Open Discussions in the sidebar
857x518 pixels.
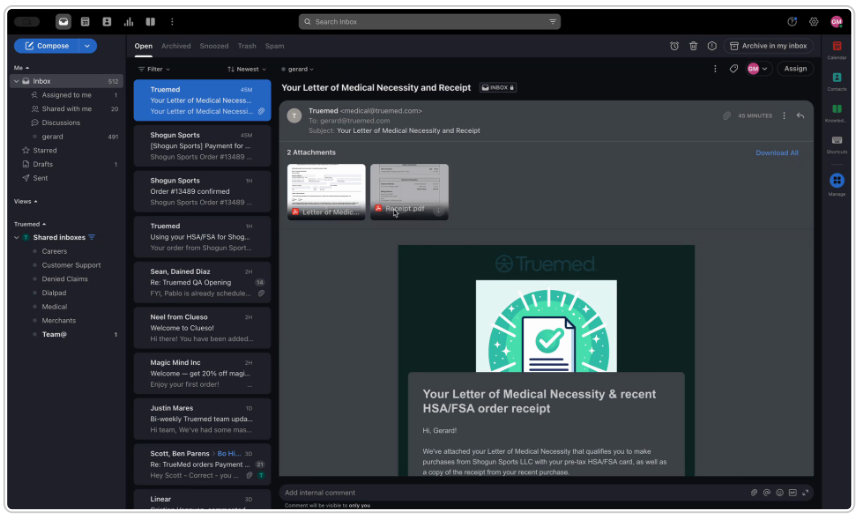[61, 123]
